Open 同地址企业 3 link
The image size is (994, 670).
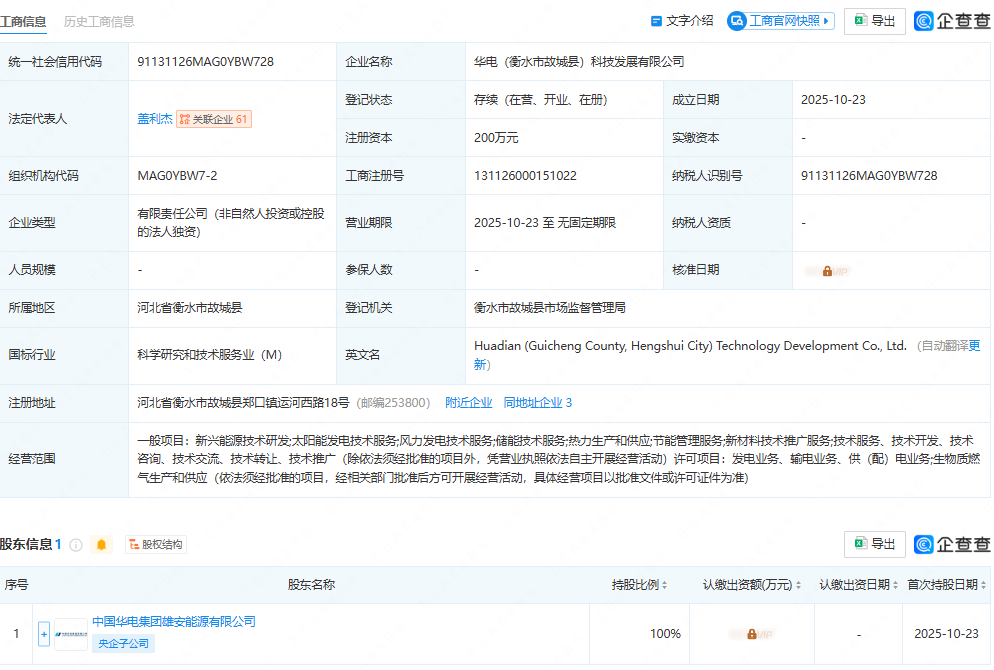click(538, 403)
